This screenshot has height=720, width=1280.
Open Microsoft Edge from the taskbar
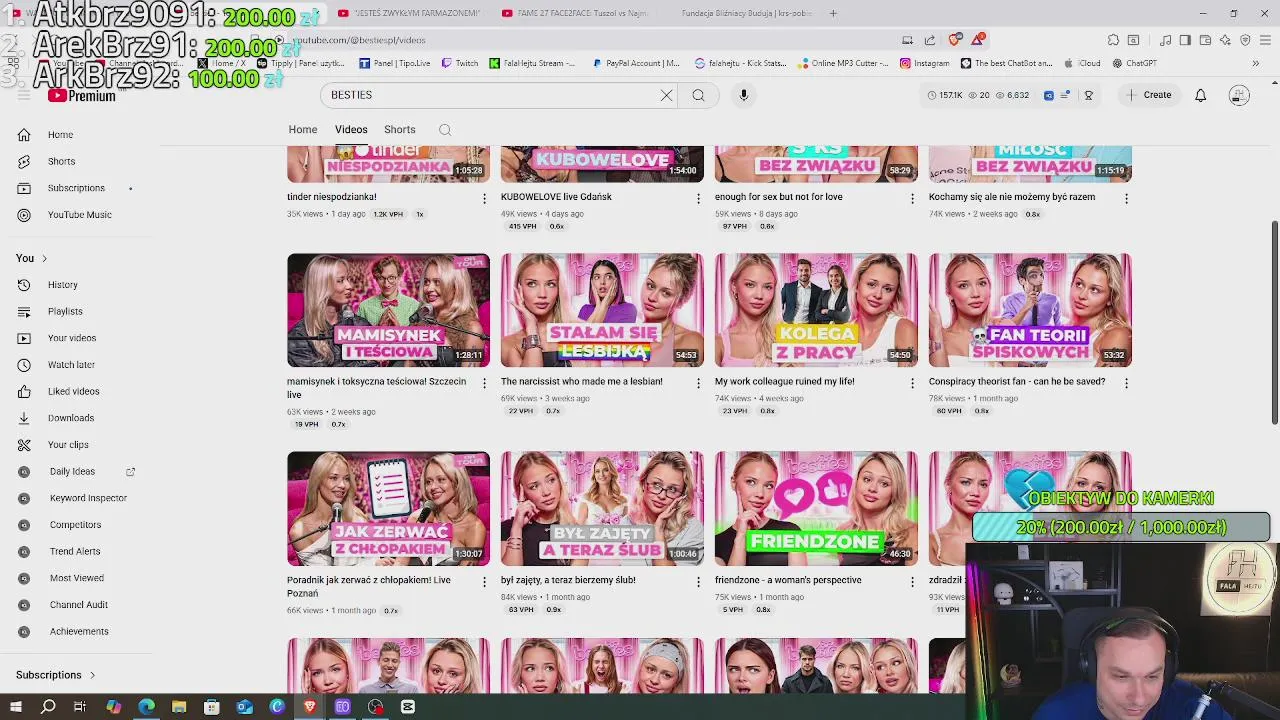click(146, 707)
